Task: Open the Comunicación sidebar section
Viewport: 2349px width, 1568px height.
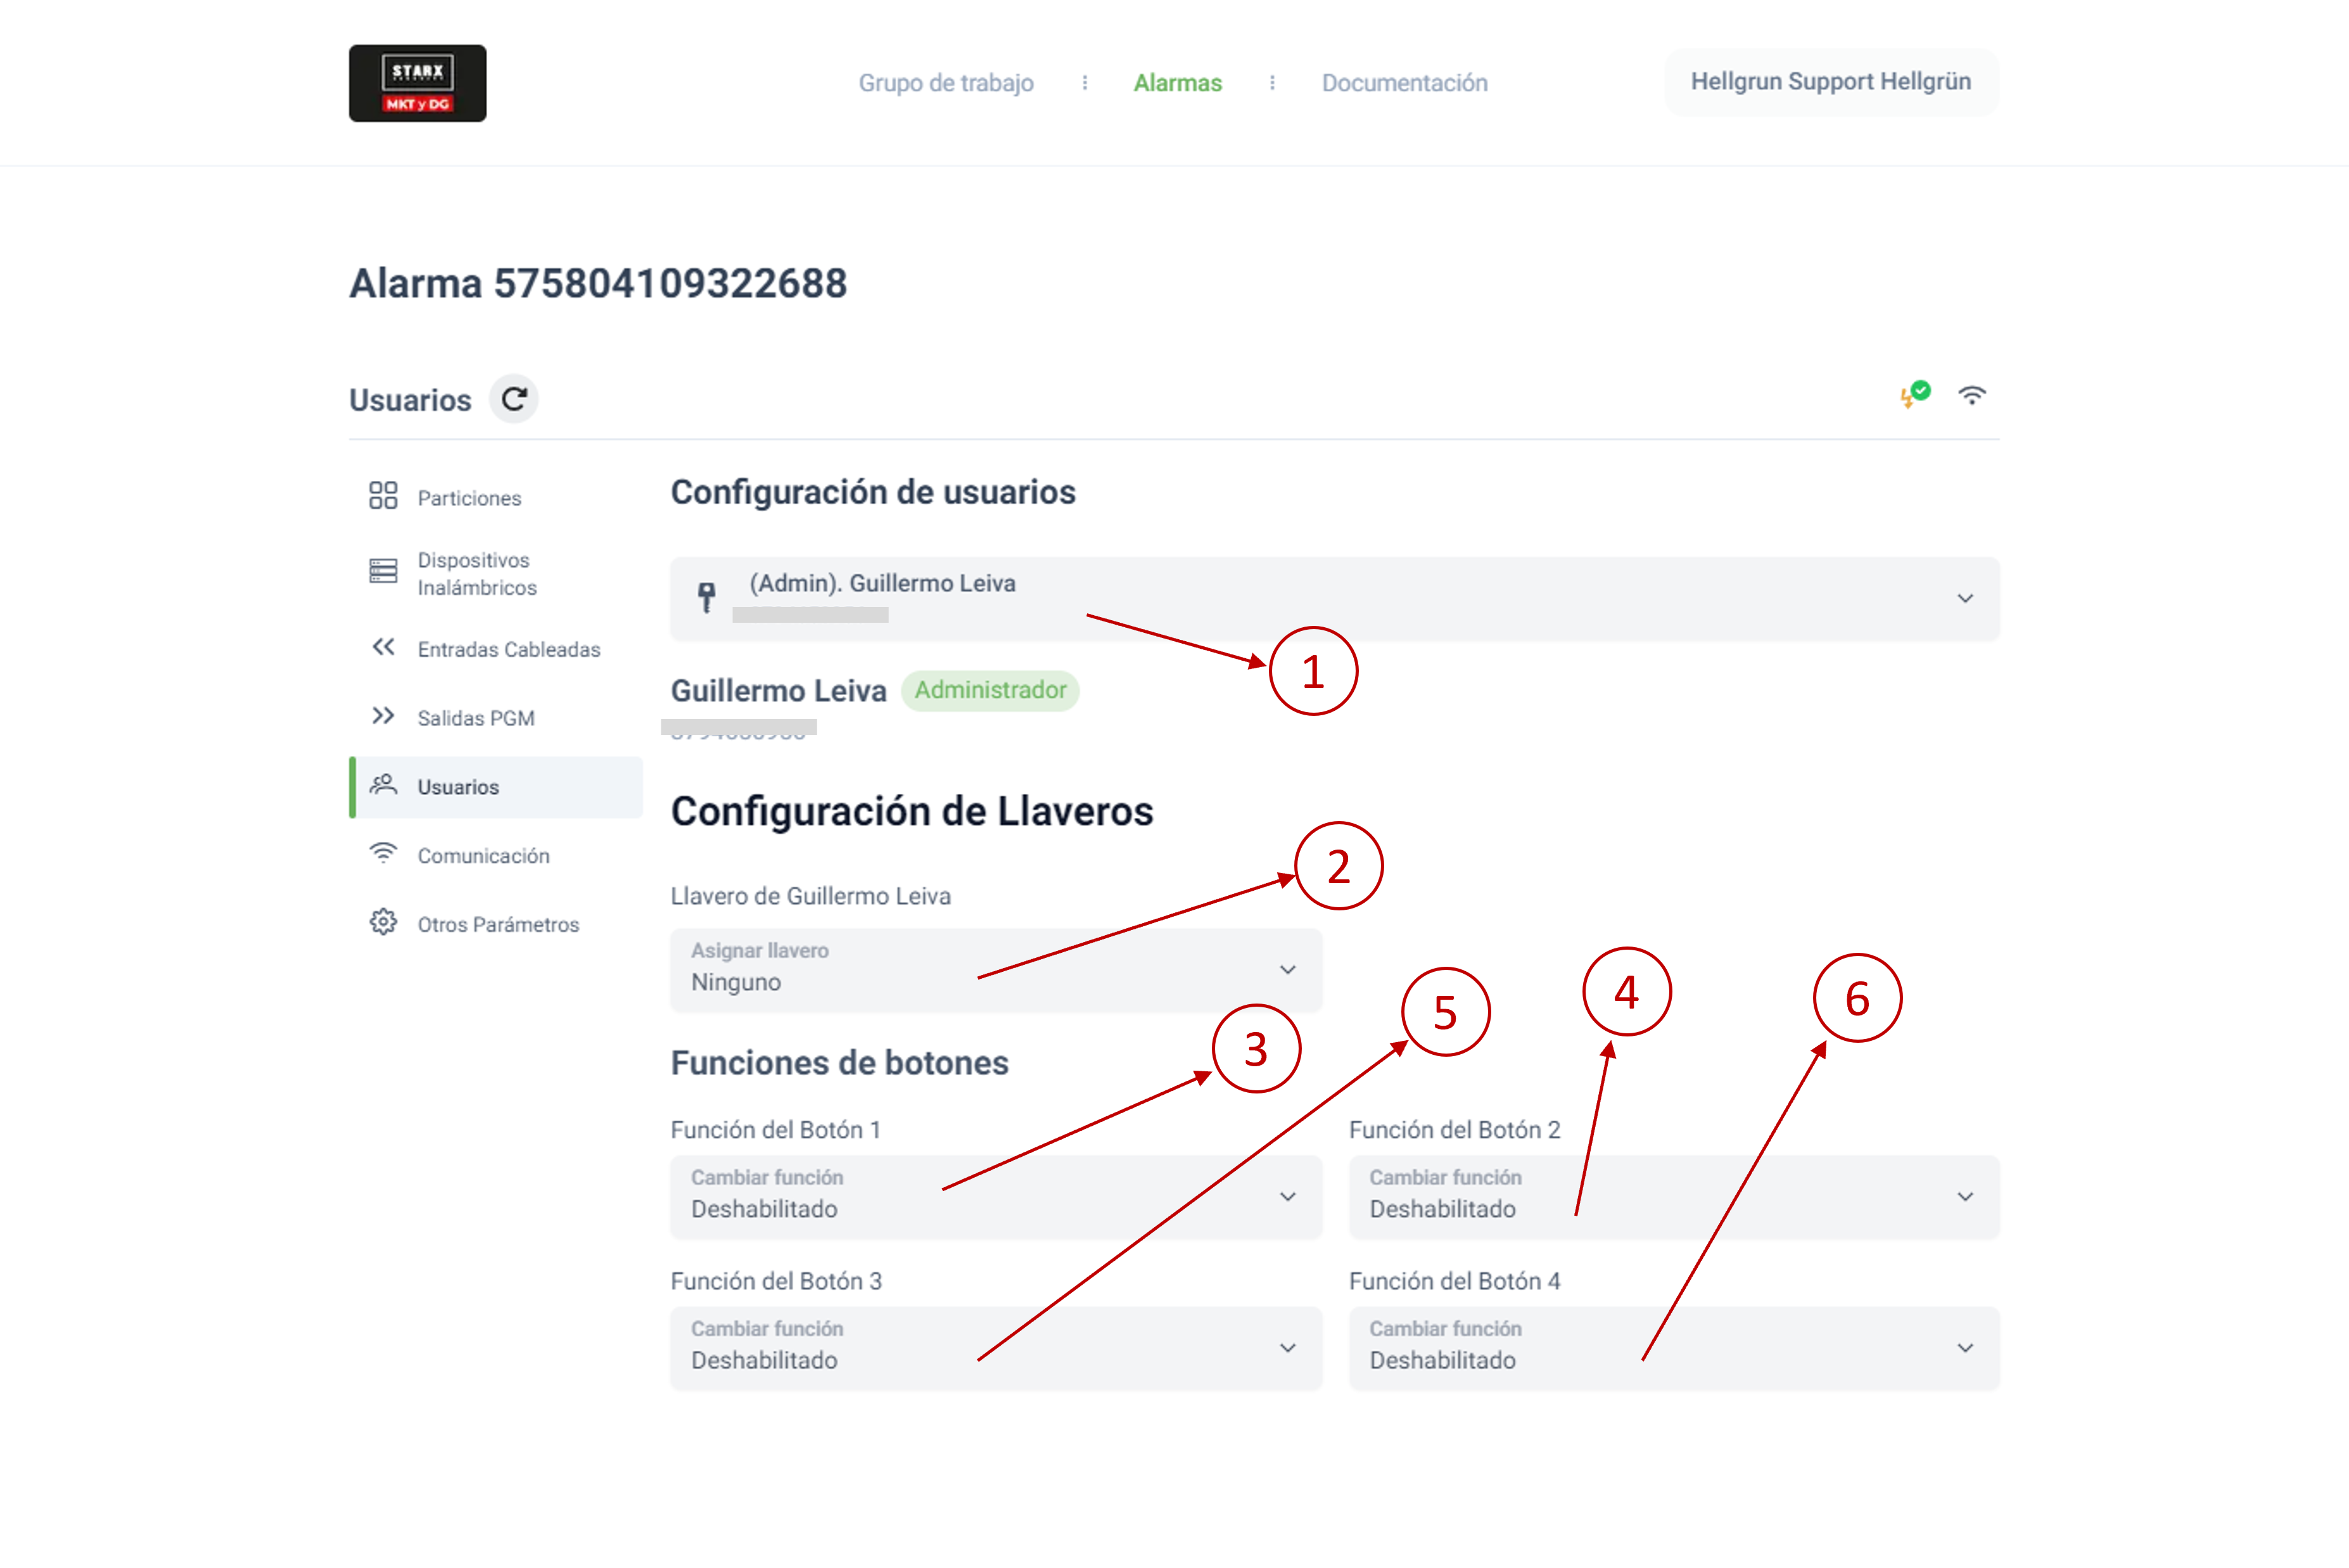Action: click(x=483, y=856)
